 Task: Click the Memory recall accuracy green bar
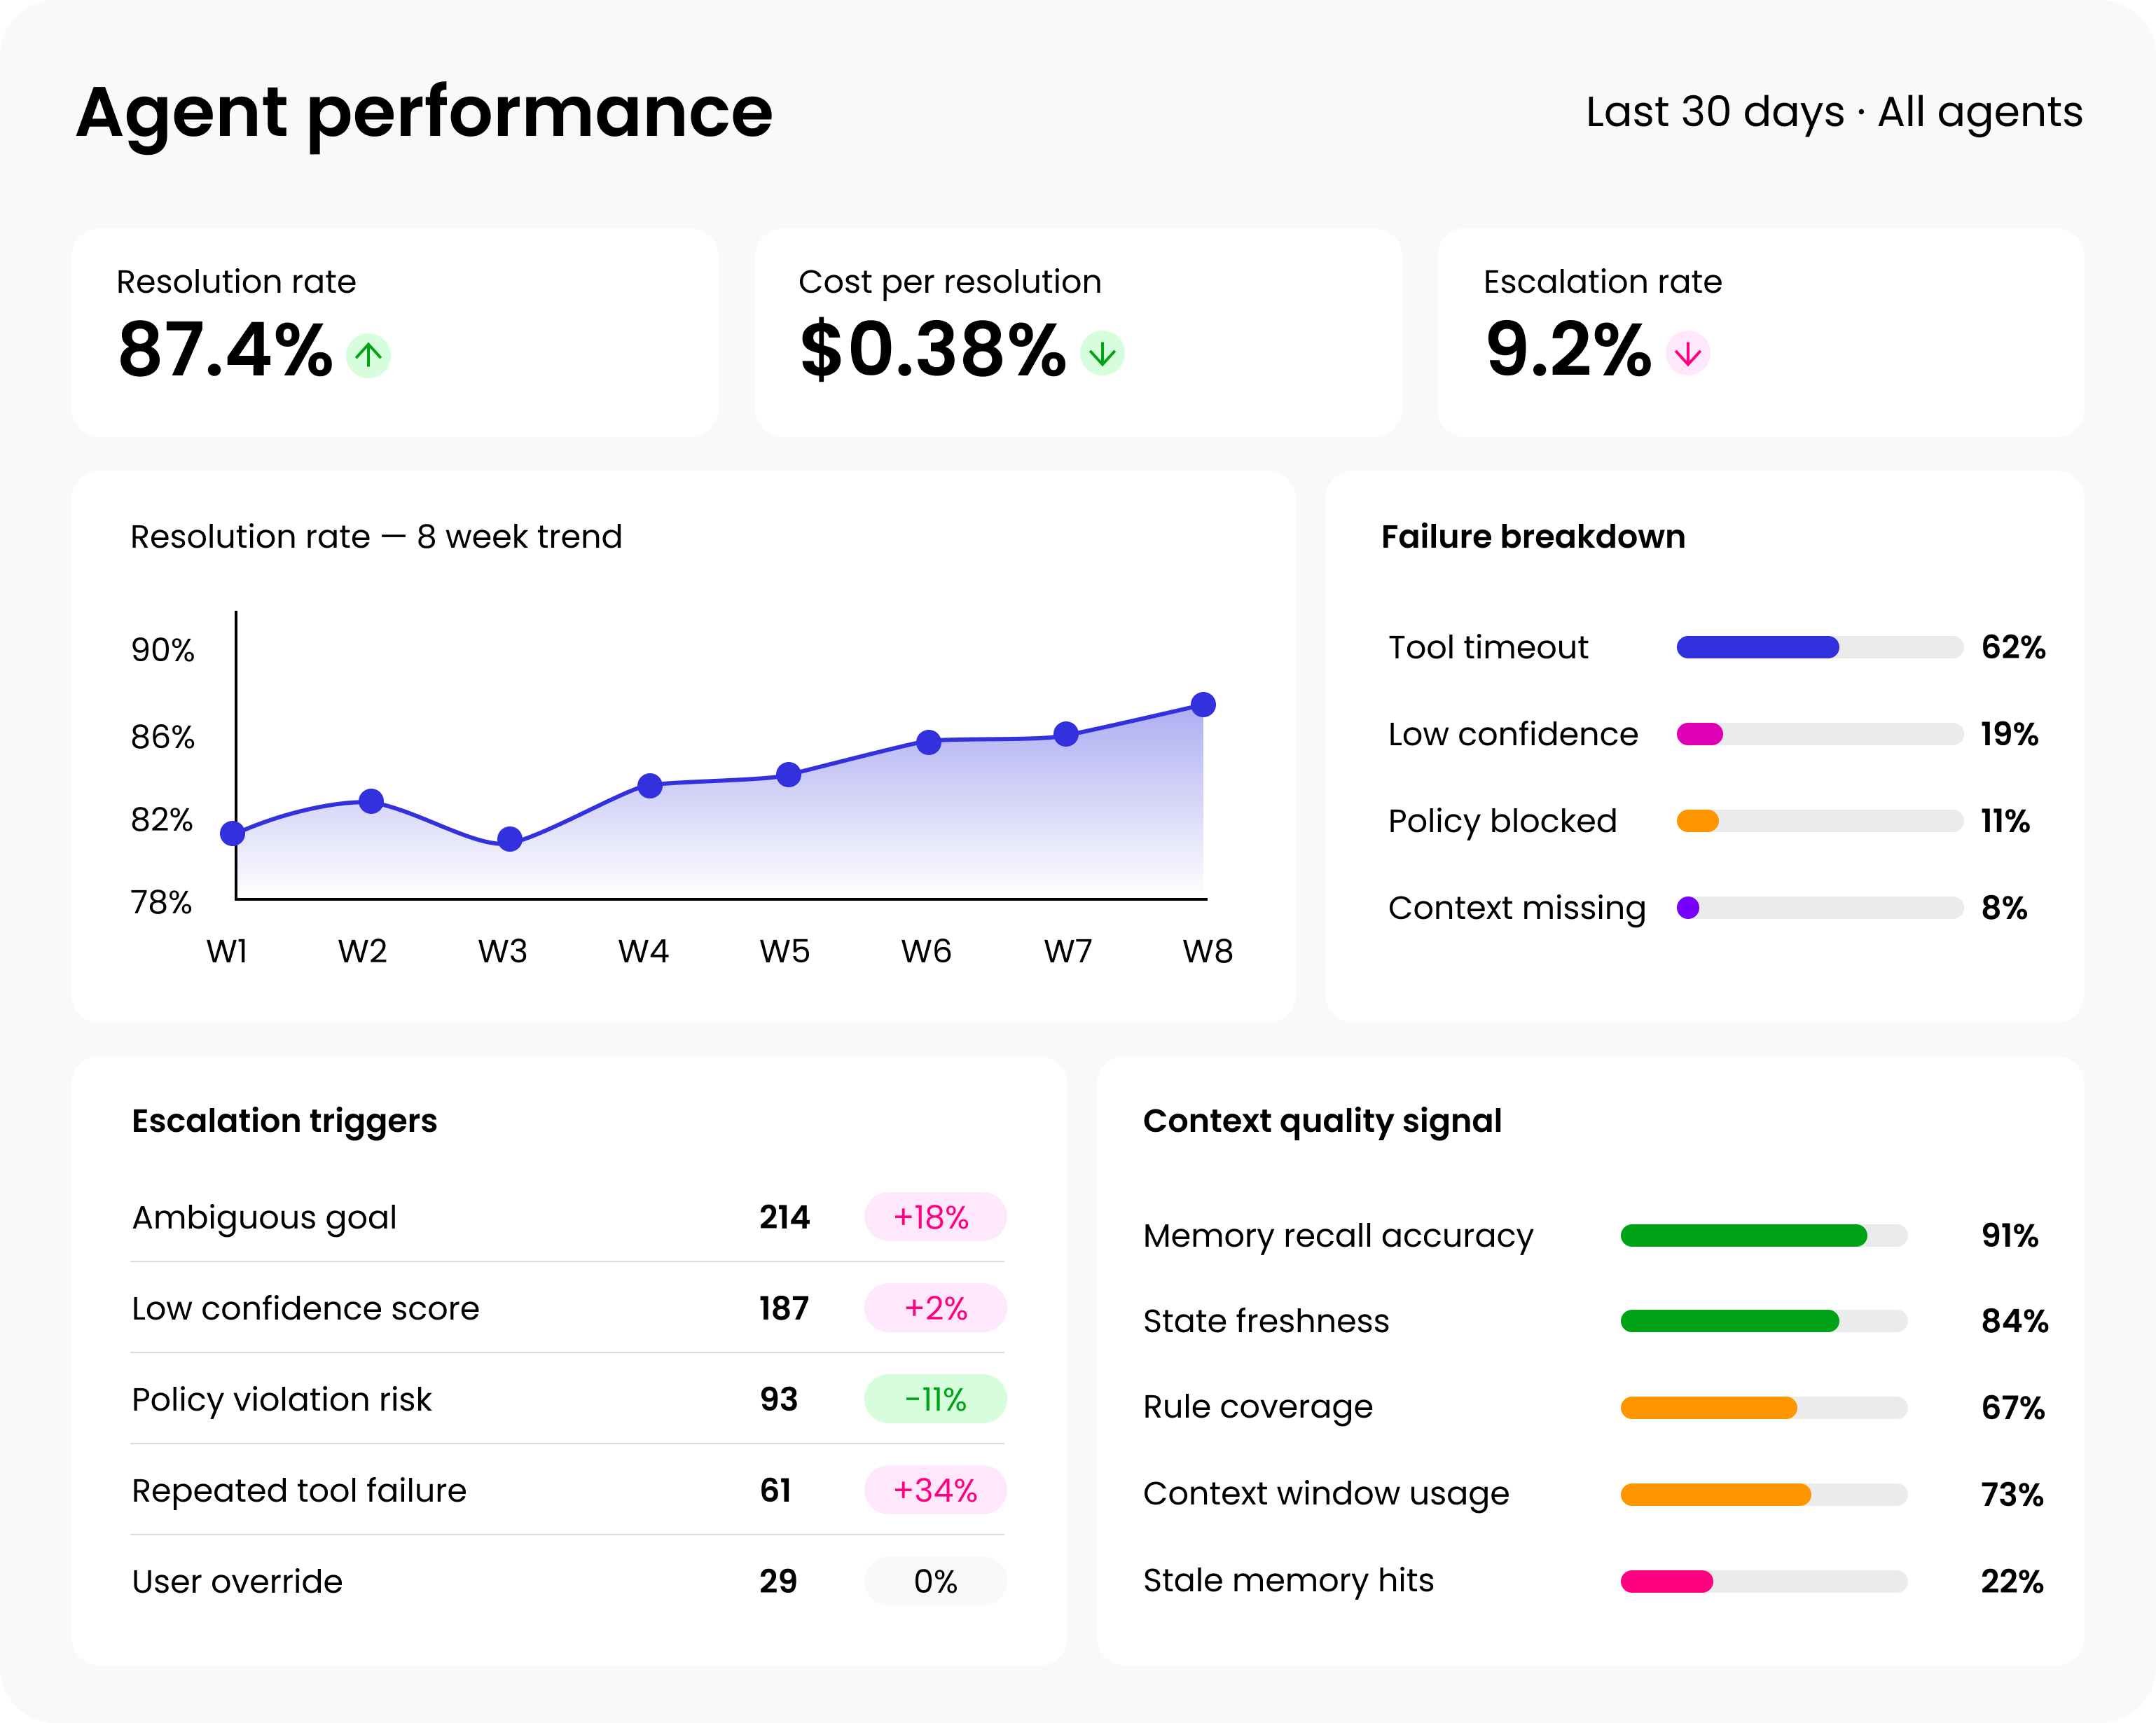1743,1236
